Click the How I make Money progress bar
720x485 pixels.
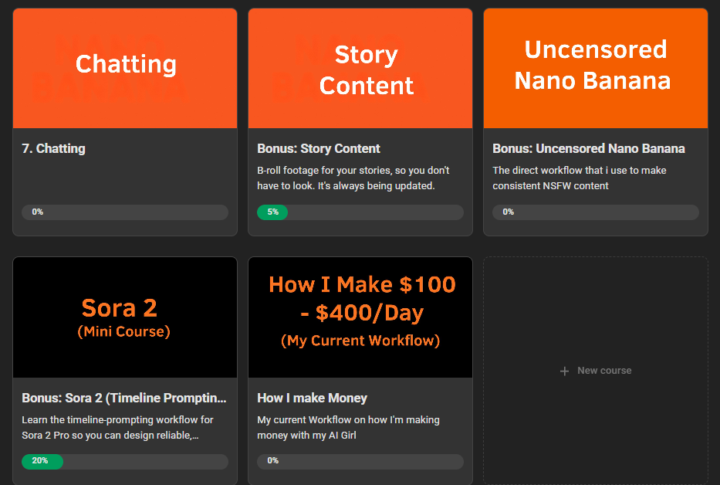[x=360, y=461]
